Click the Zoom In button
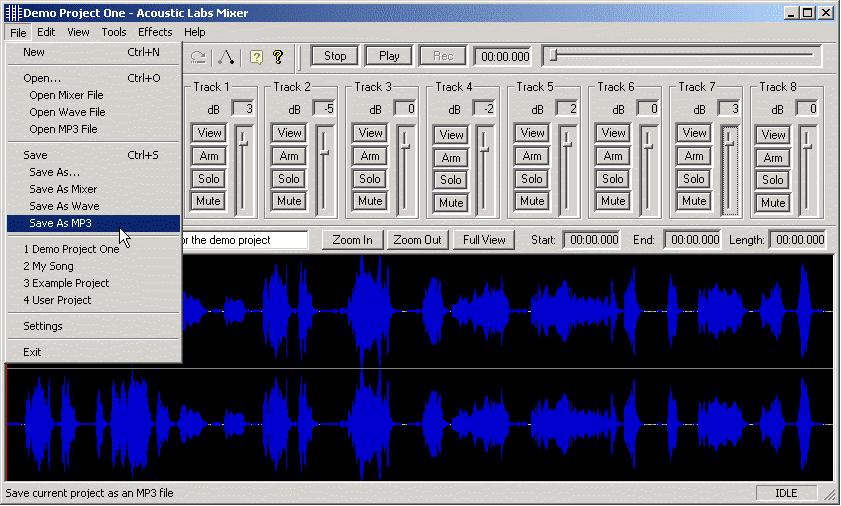841x506 pixels. (x=352, y=240)
